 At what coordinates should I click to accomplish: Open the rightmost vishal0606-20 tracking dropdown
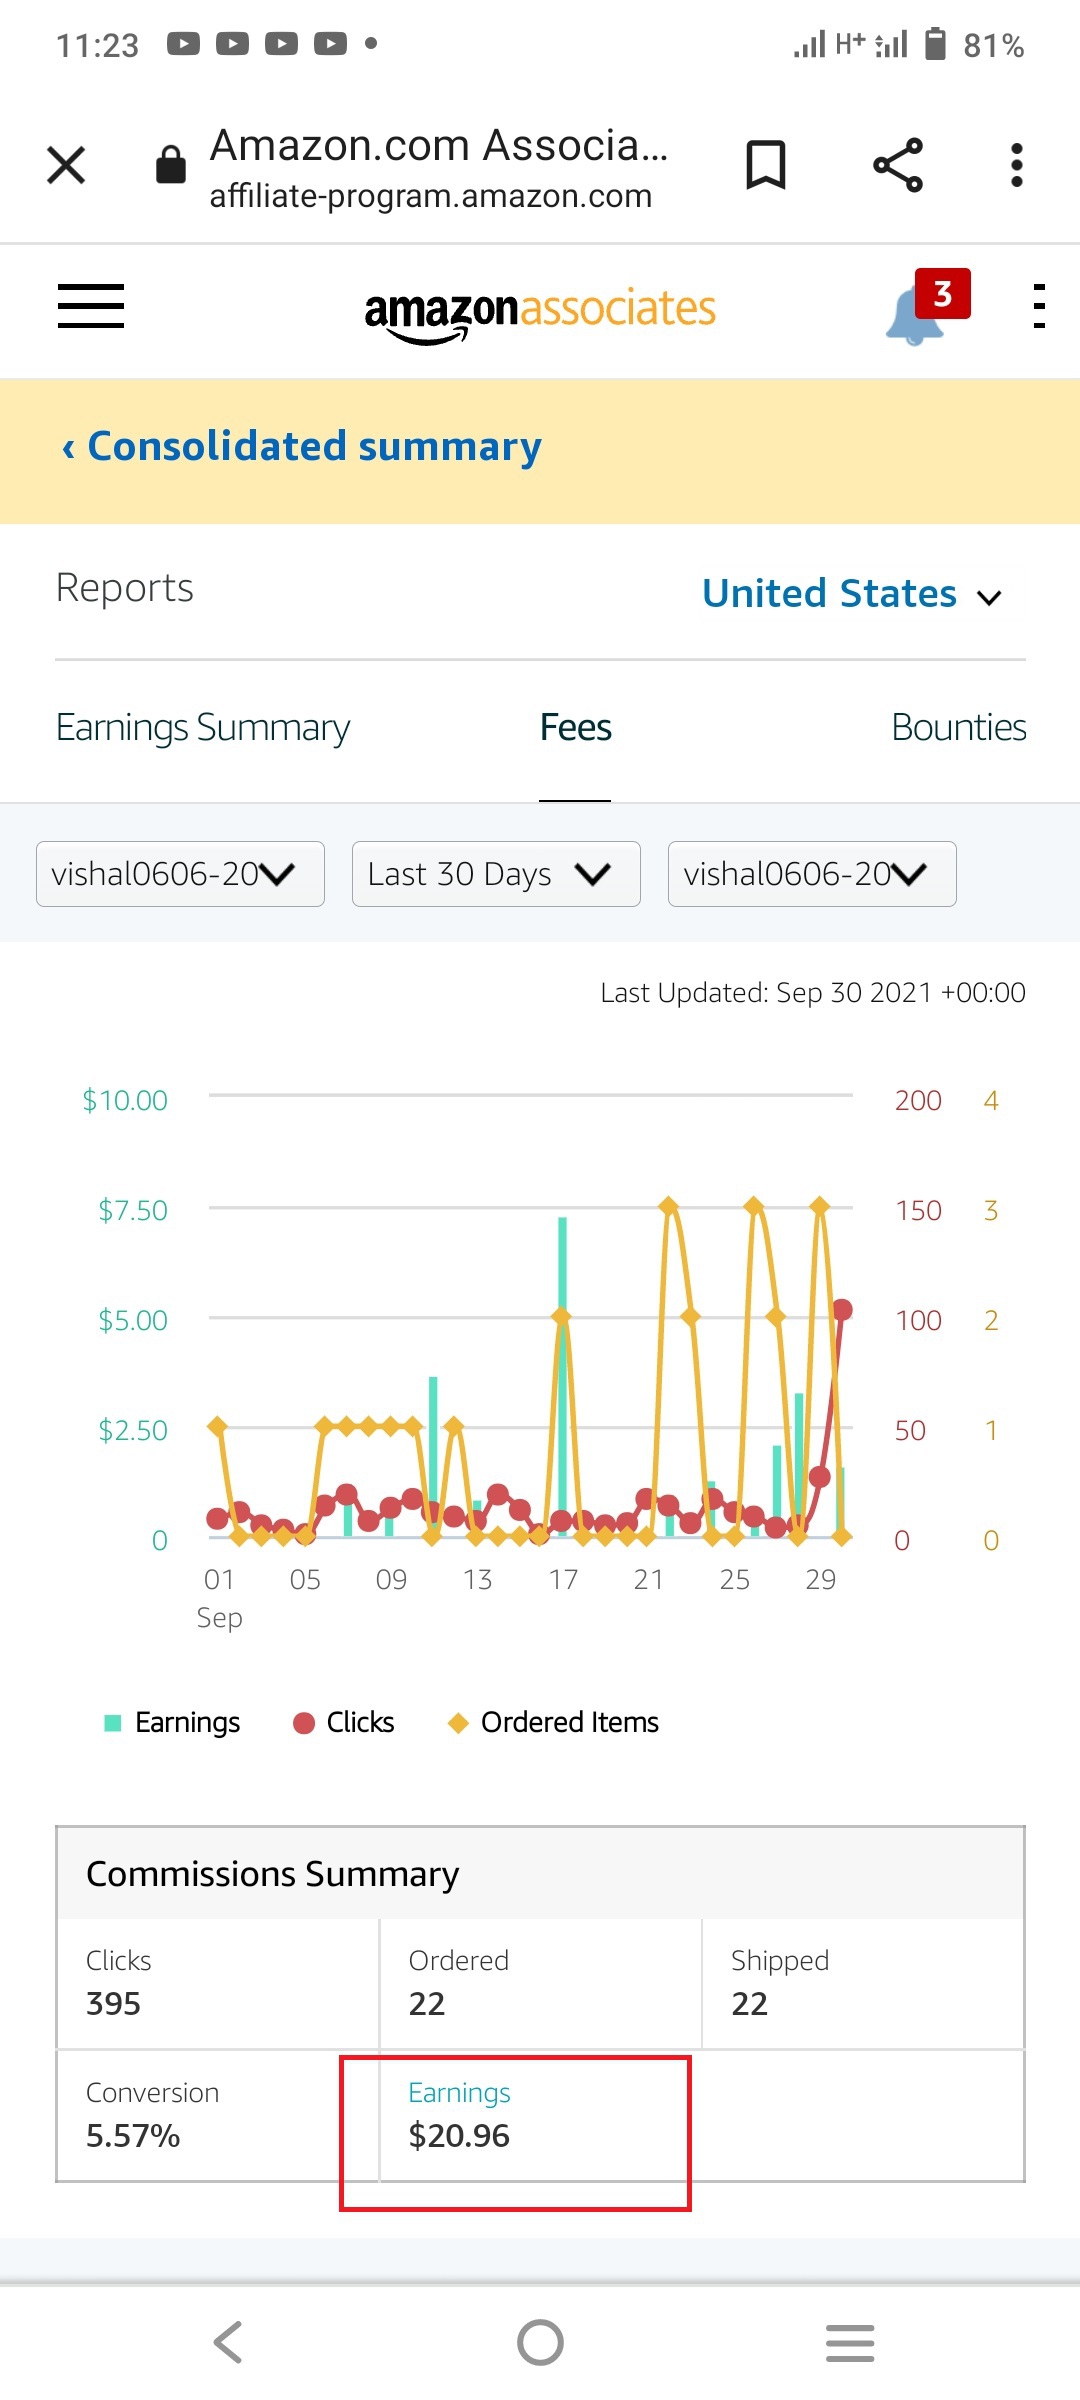pos(812,874)
